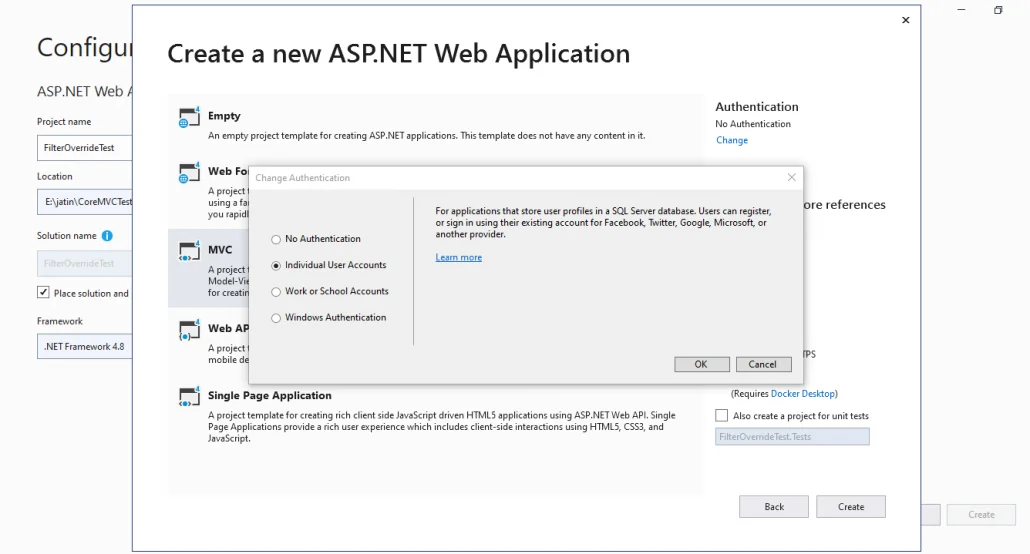Open the Docker Desktop link
The height and width of the screenshot is (554, 1030).
tap(803, 394)
